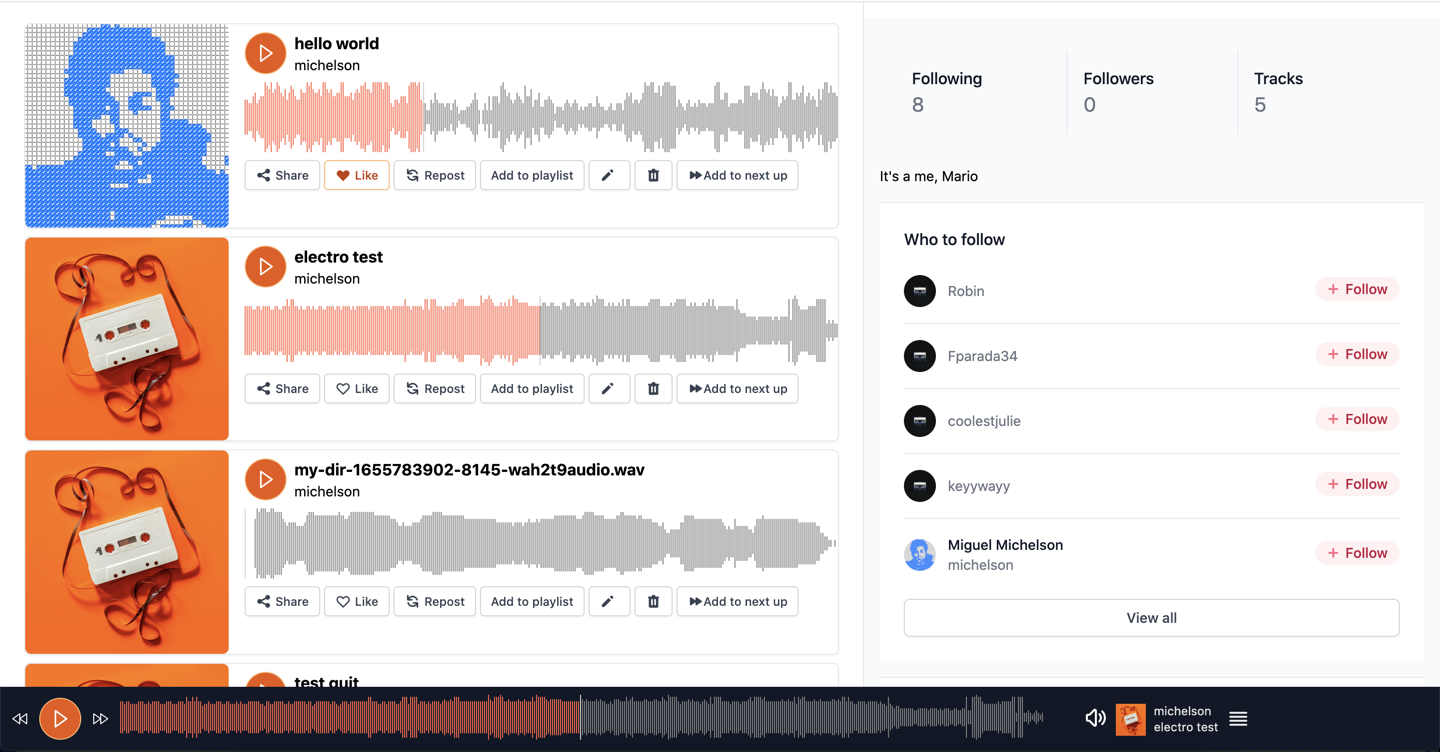Share the my-dir wav track
Image resolution: width=1440 pixels, height=752 pixels.
click(283, 601)
